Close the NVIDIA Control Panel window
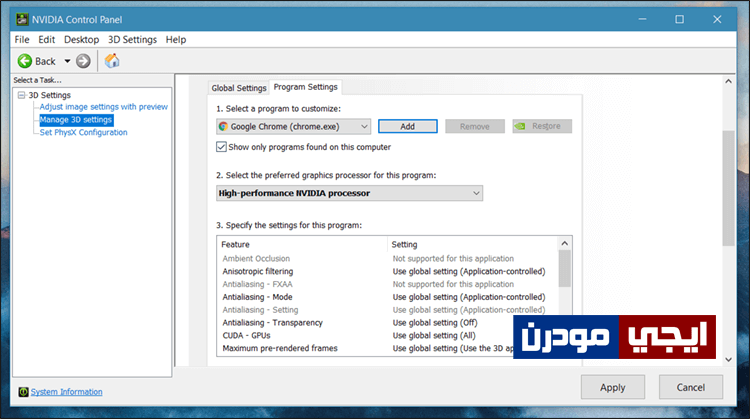The image size is (750, 419). point(717,19)
